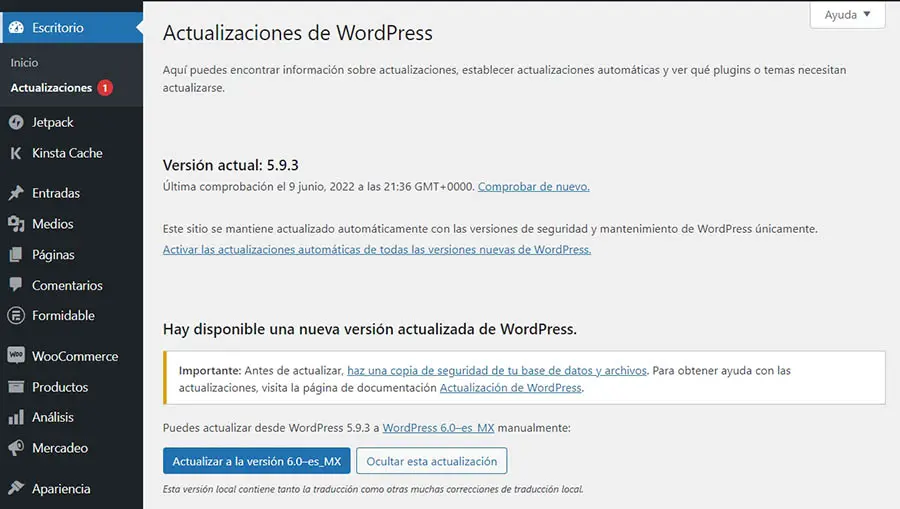Click the Kinsta Cache K icon

pyautogui.click(x=16, y=153)
